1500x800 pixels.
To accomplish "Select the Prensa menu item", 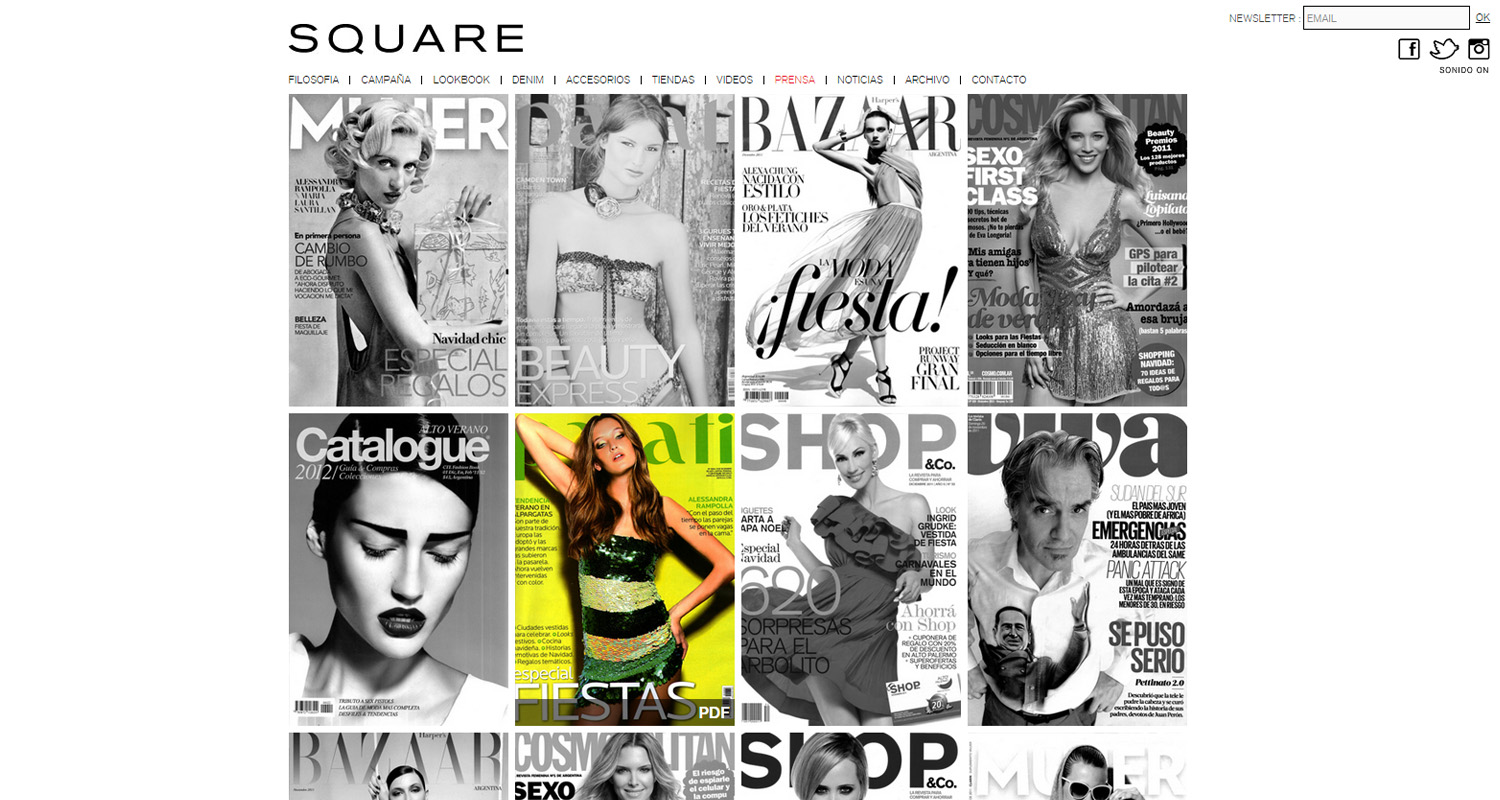I will tap(795, 80).
